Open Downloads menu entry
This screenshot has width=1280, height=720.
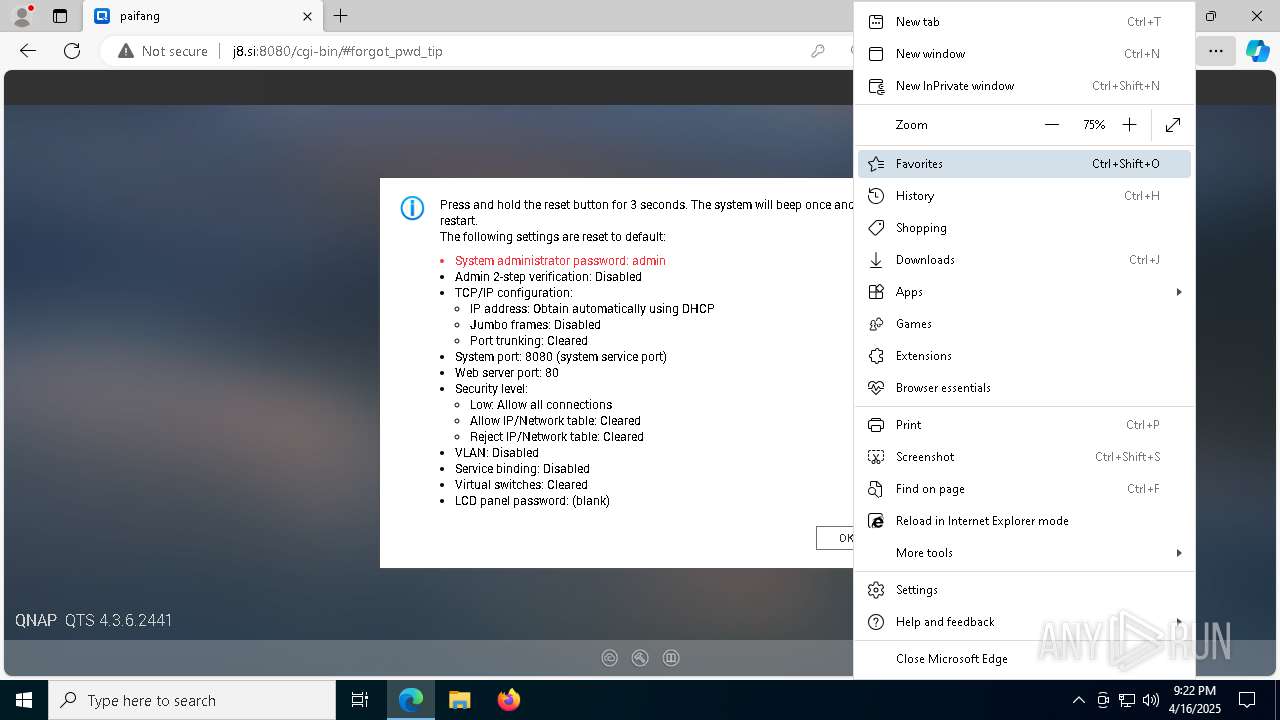point(1024,260)
